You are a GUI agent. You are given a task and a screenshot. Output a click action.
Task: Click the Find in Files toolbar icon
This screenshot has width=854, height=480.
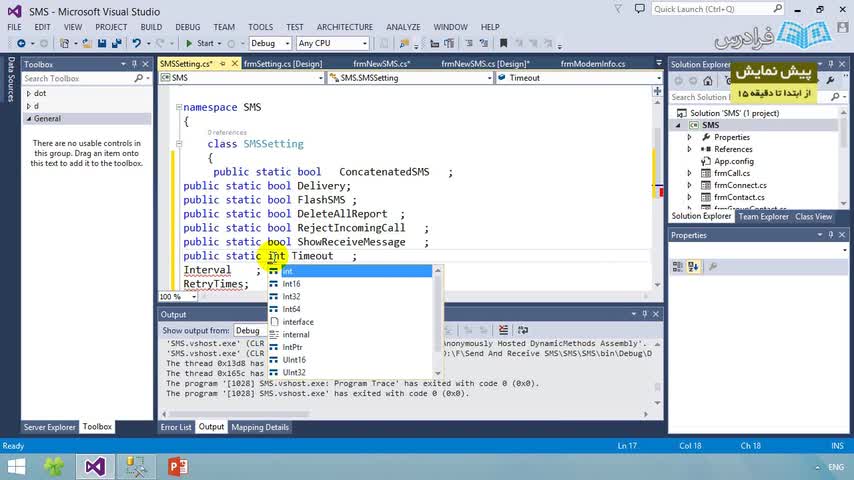(x=404, y=43)
